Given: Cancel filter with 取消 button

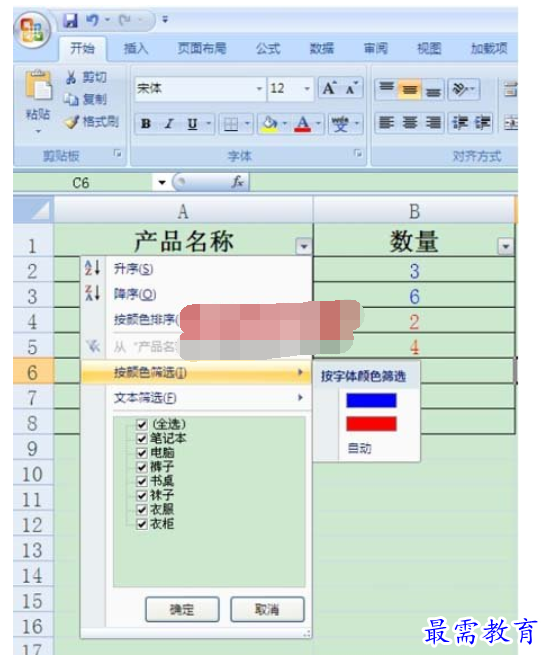Looking at the screenshot, I should (267, 609).
